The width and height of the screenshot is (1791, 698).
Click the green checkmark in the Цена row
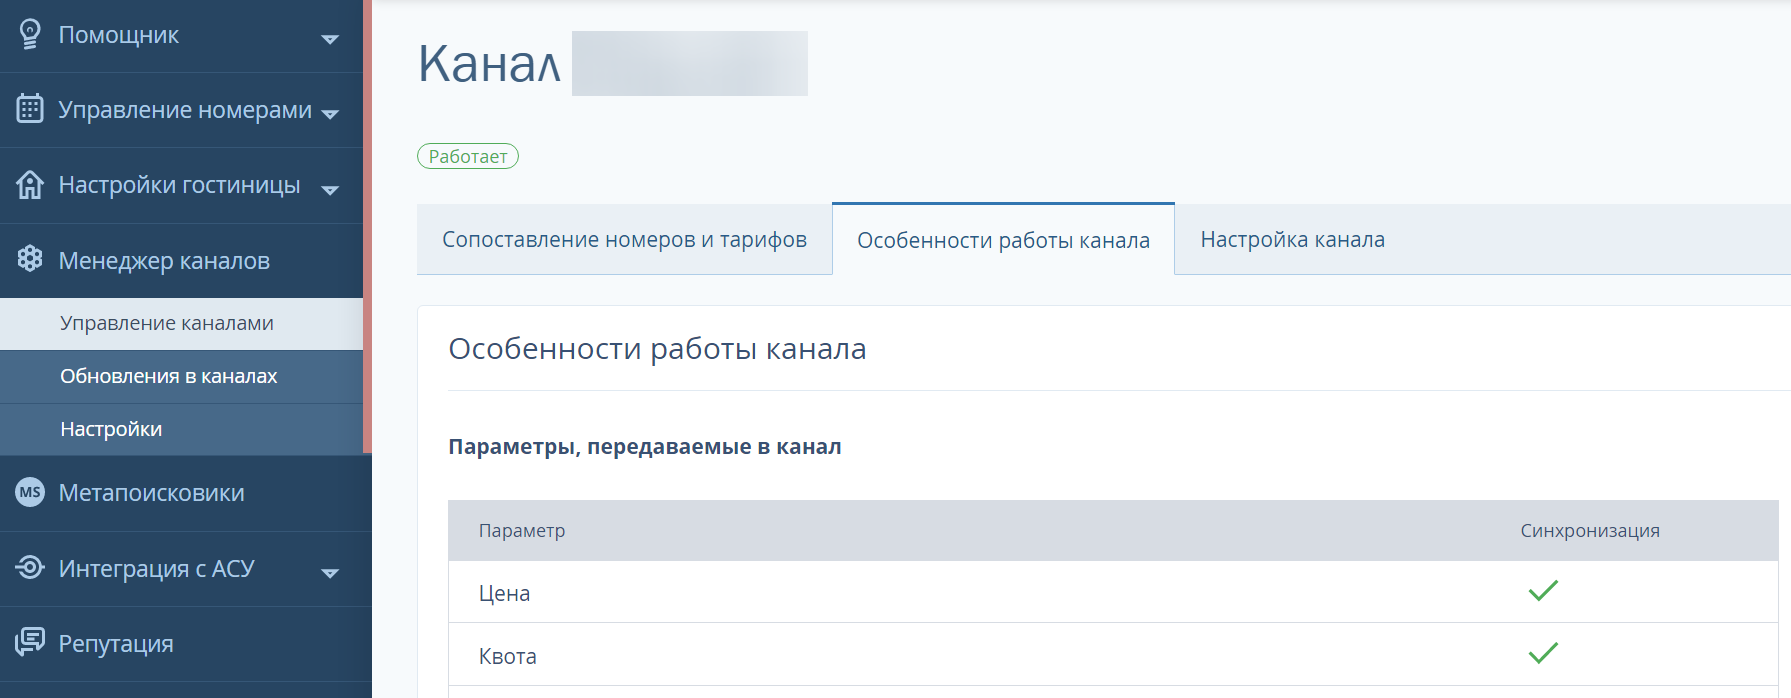[1543, 590]
